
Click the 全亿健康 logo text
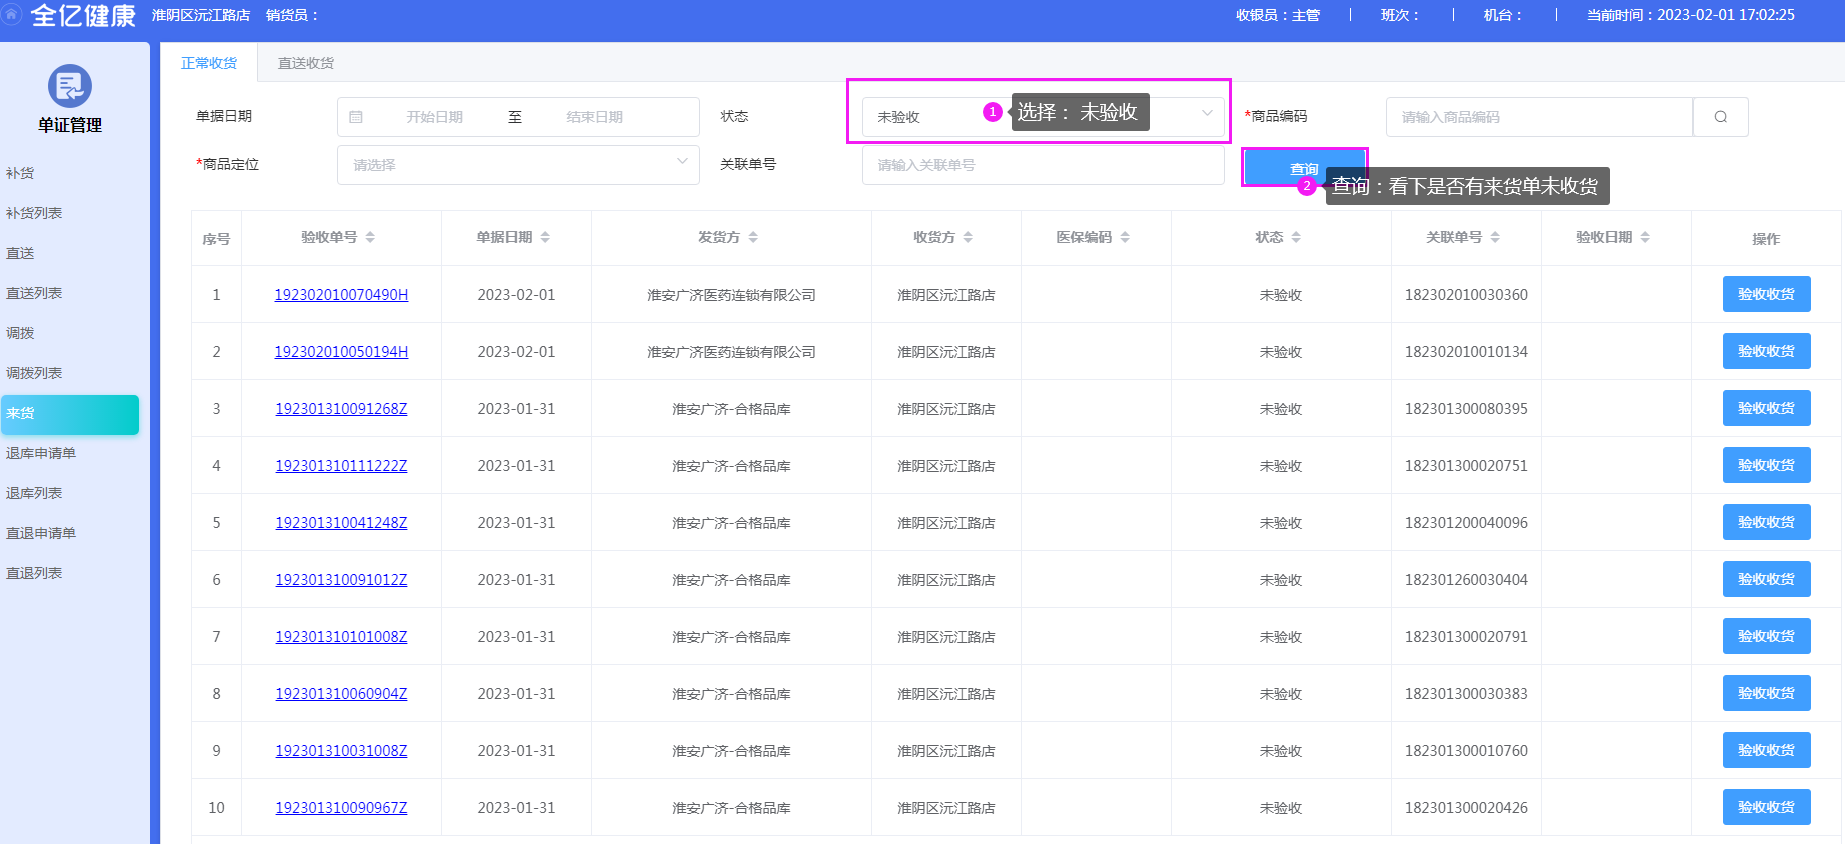point(83,15)
